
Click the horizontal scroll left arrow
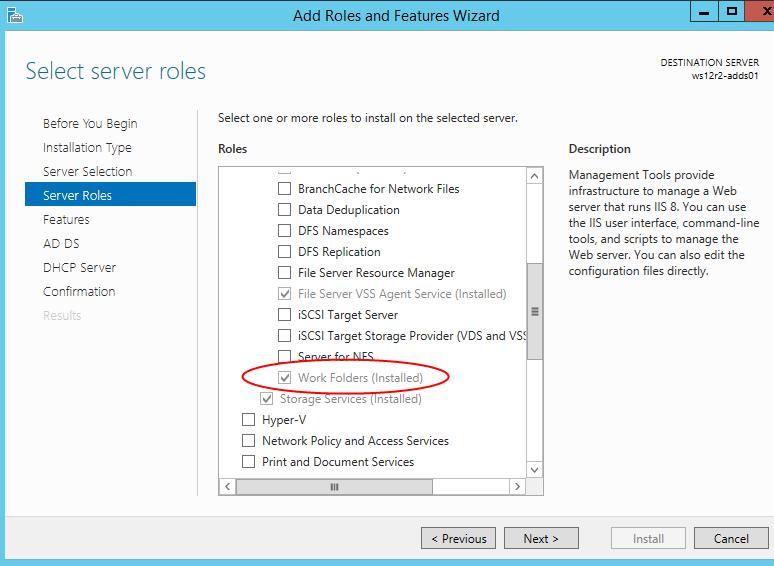(x=227, y=487)
